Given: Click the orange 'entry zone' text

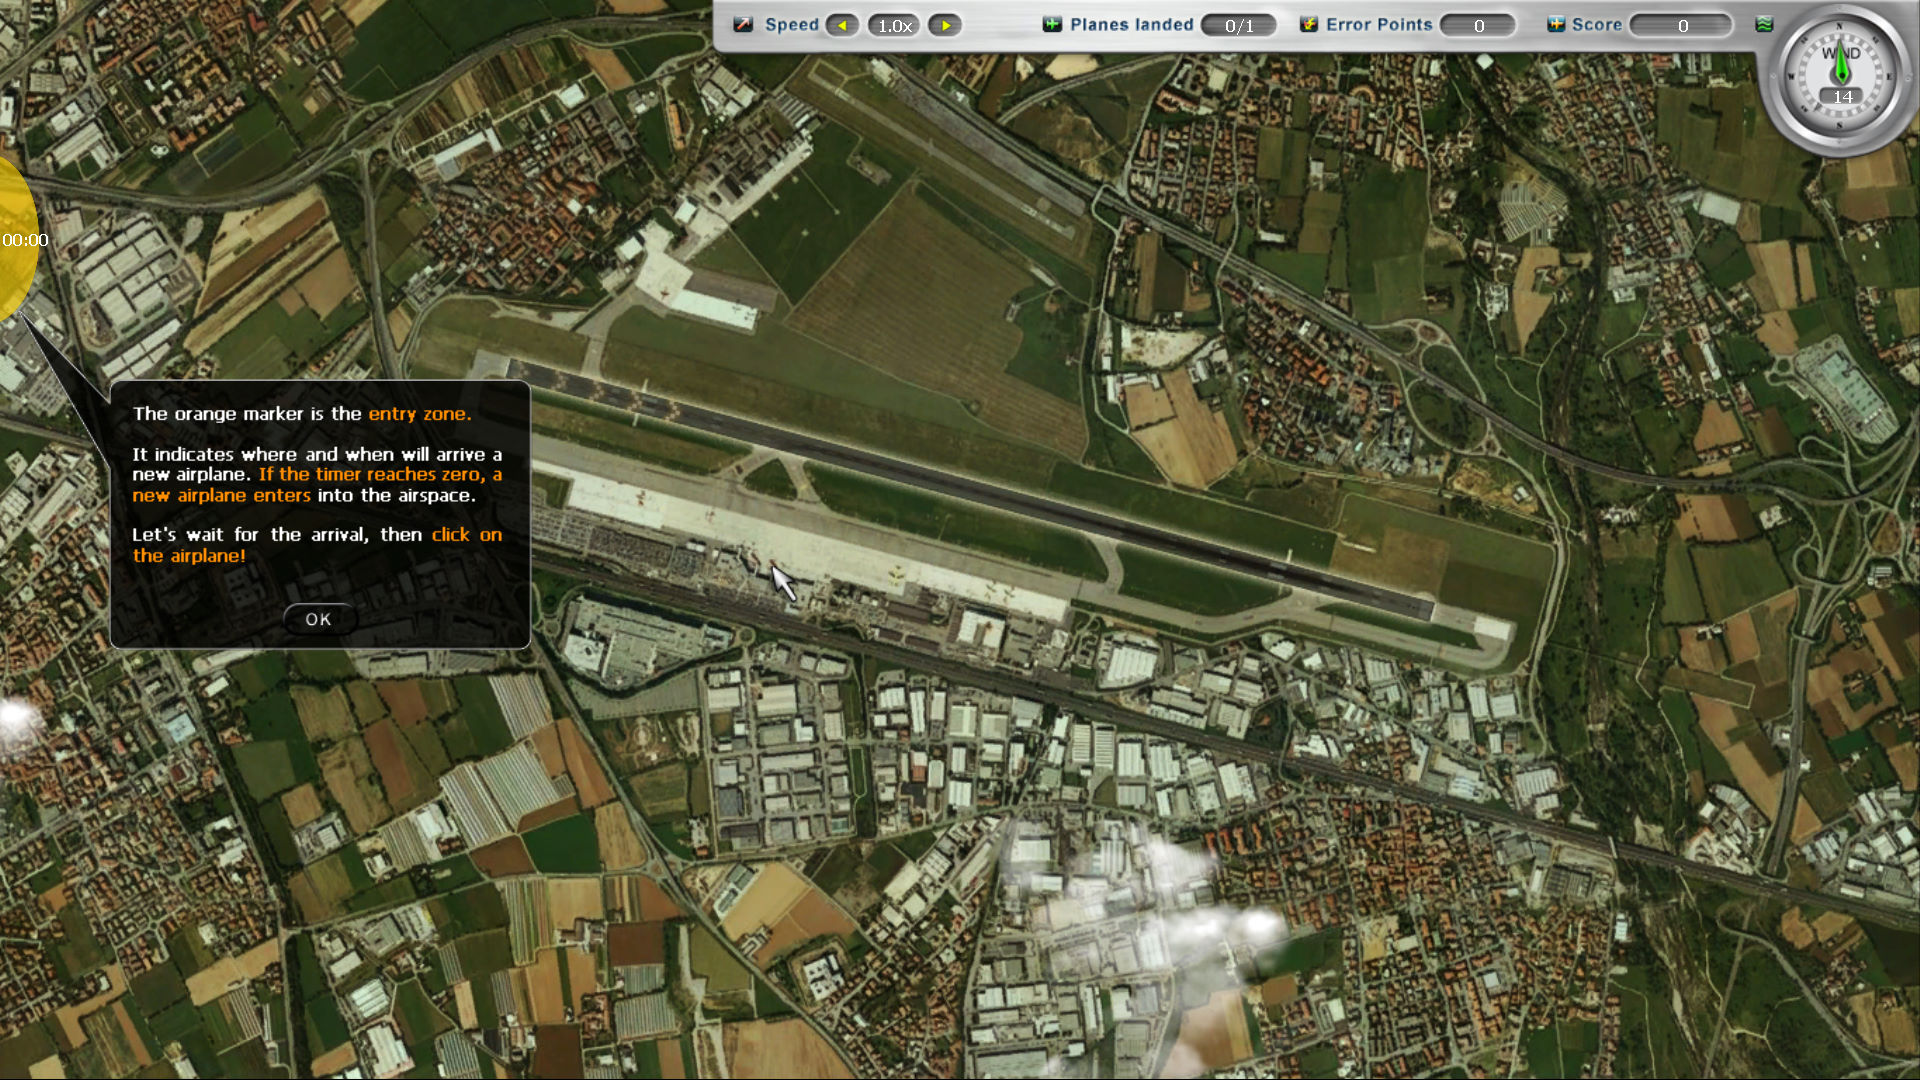Looking at the screenshot, I should click(x=419, y=413).
